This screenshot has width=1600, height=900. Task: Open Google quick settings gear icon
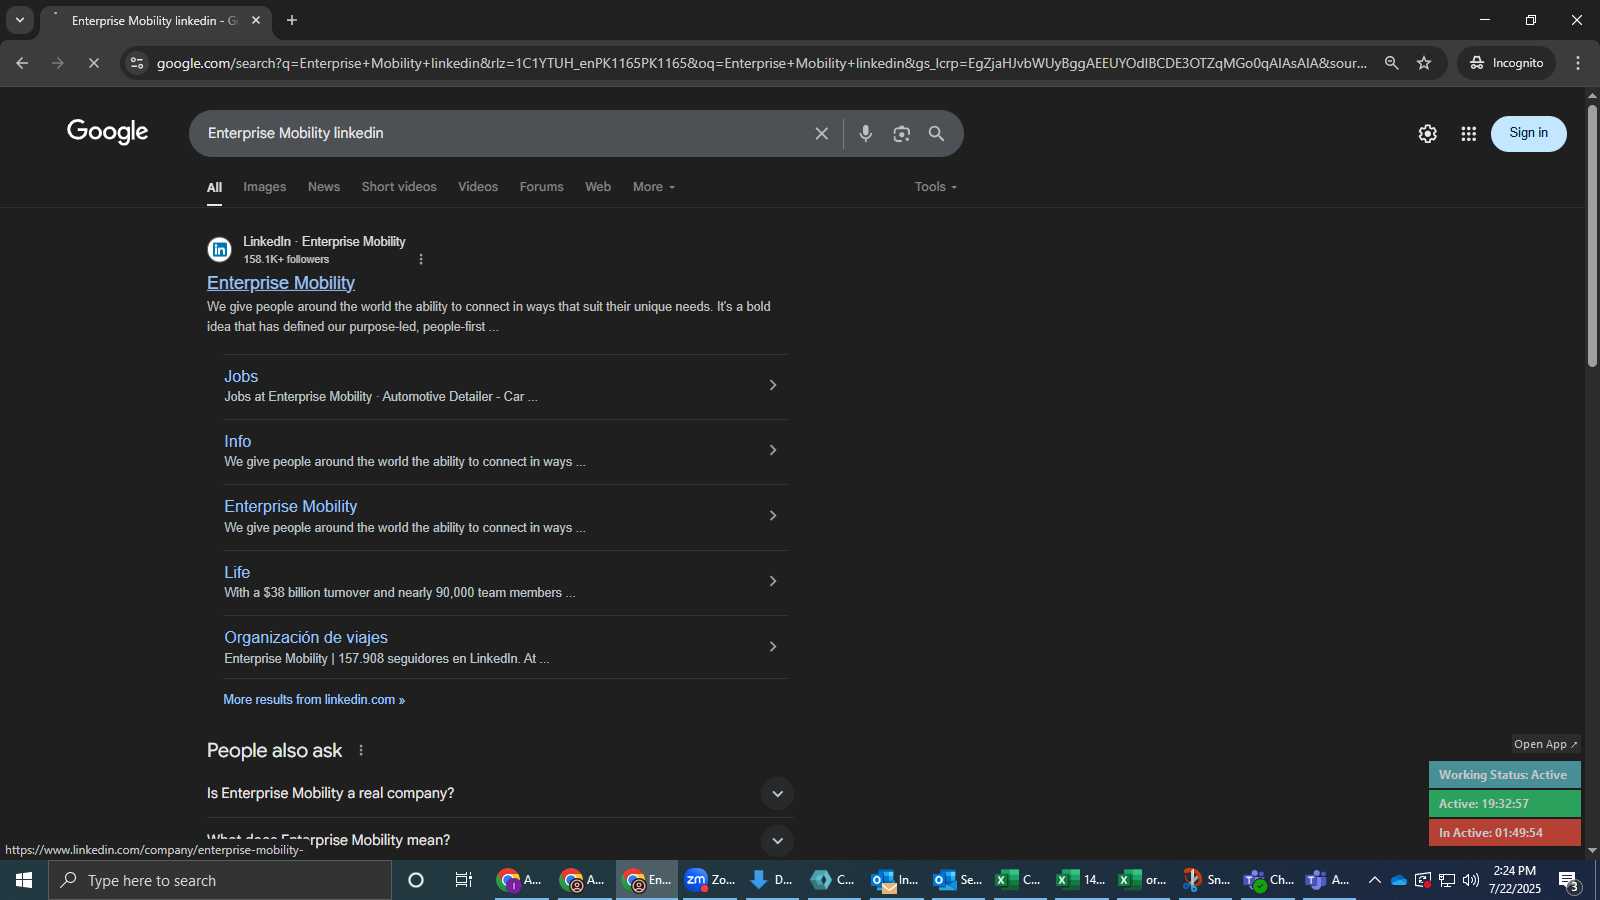1427,133
